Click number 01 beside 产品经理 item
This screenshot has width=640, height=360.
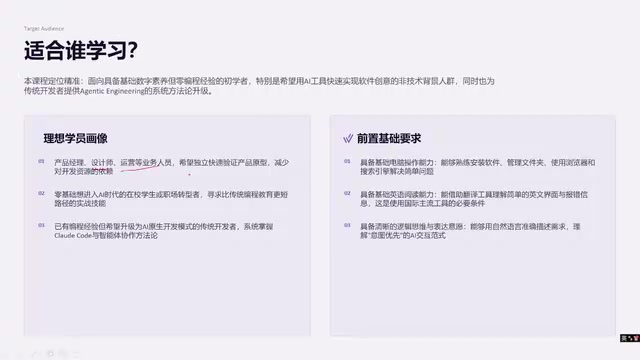[41, 161]
